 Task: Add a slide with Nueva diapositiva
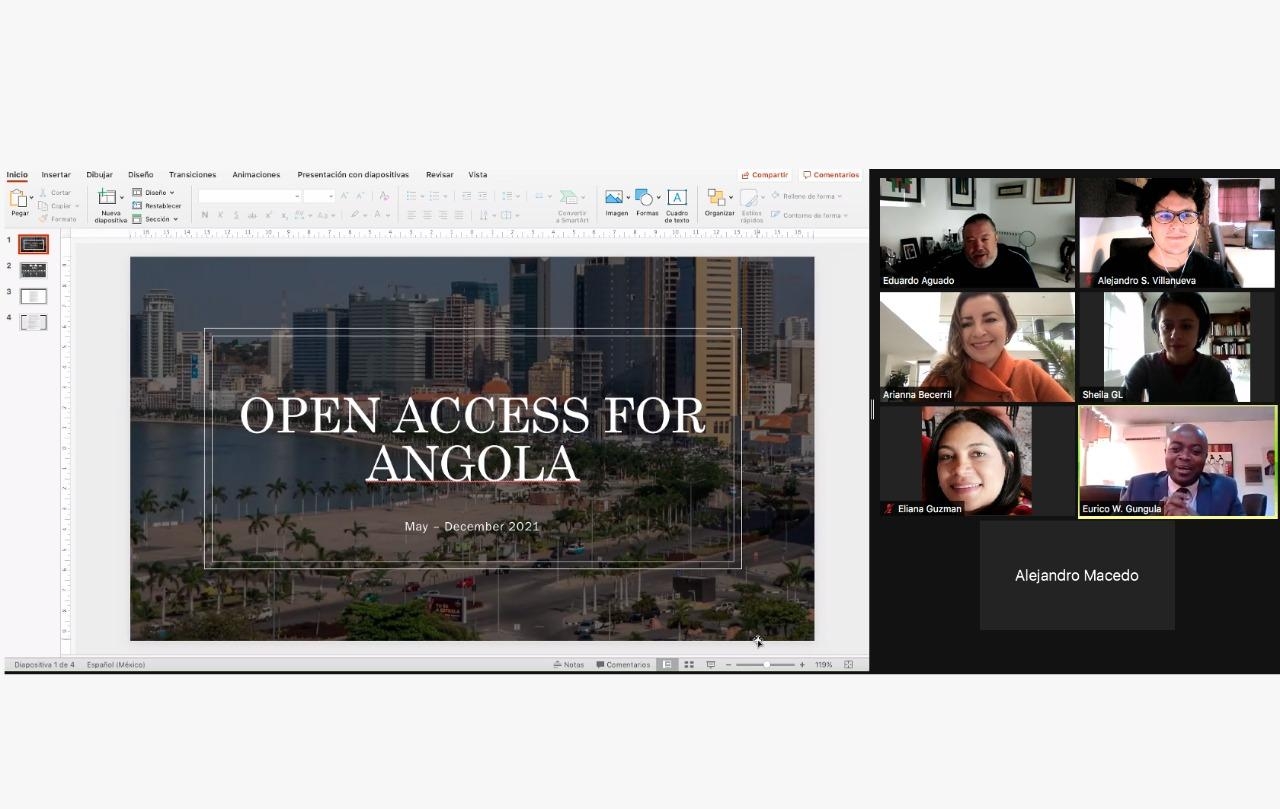(108, 198)
